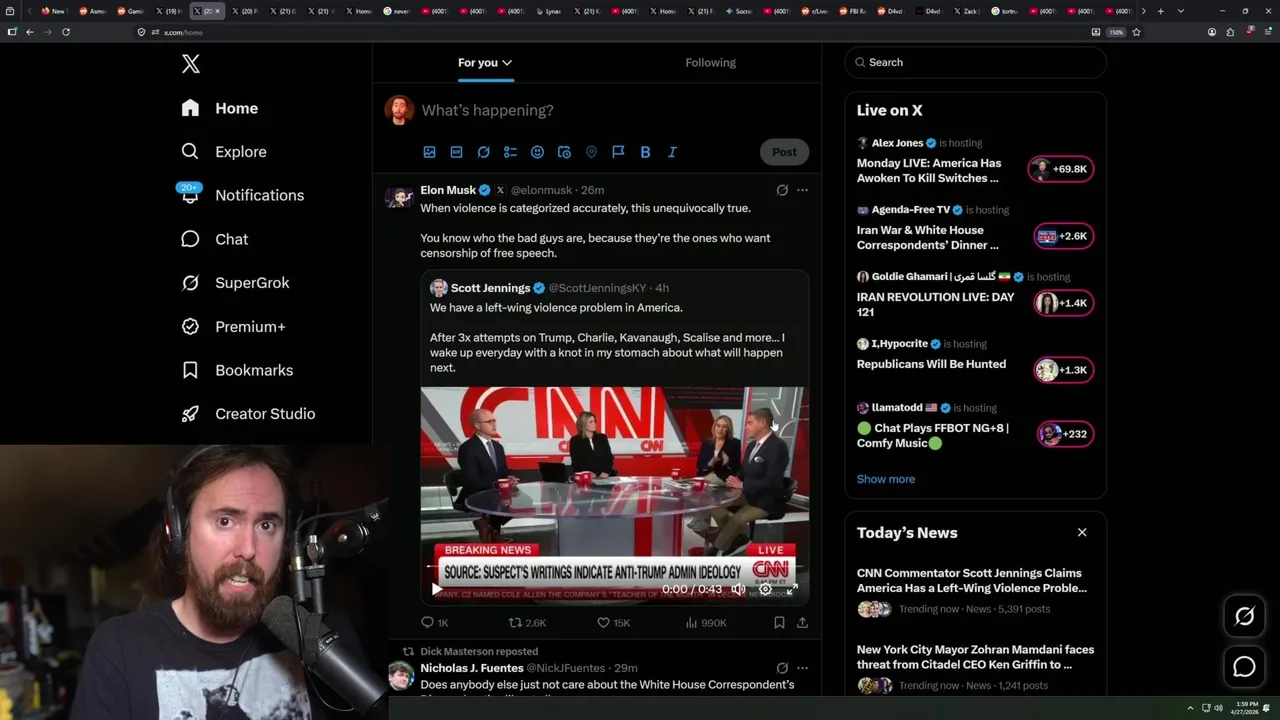The height and width of the screenshot is (720, 1280).
Task: Click the Search field on X
Action: [x=975, y=62]
